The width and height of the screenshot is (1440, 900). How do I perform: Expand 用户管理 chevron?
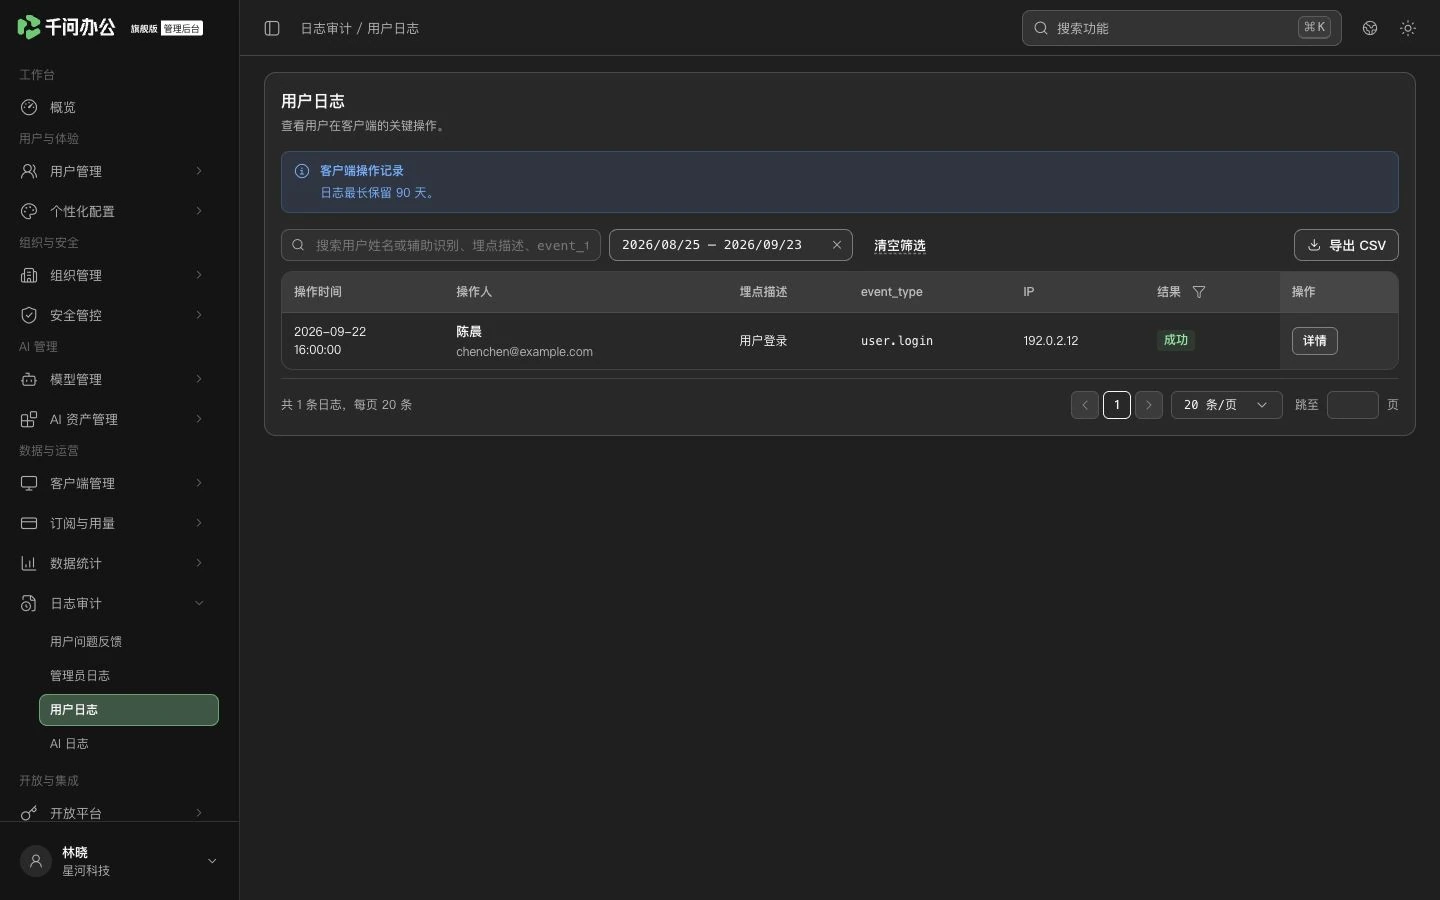(199, 171)
